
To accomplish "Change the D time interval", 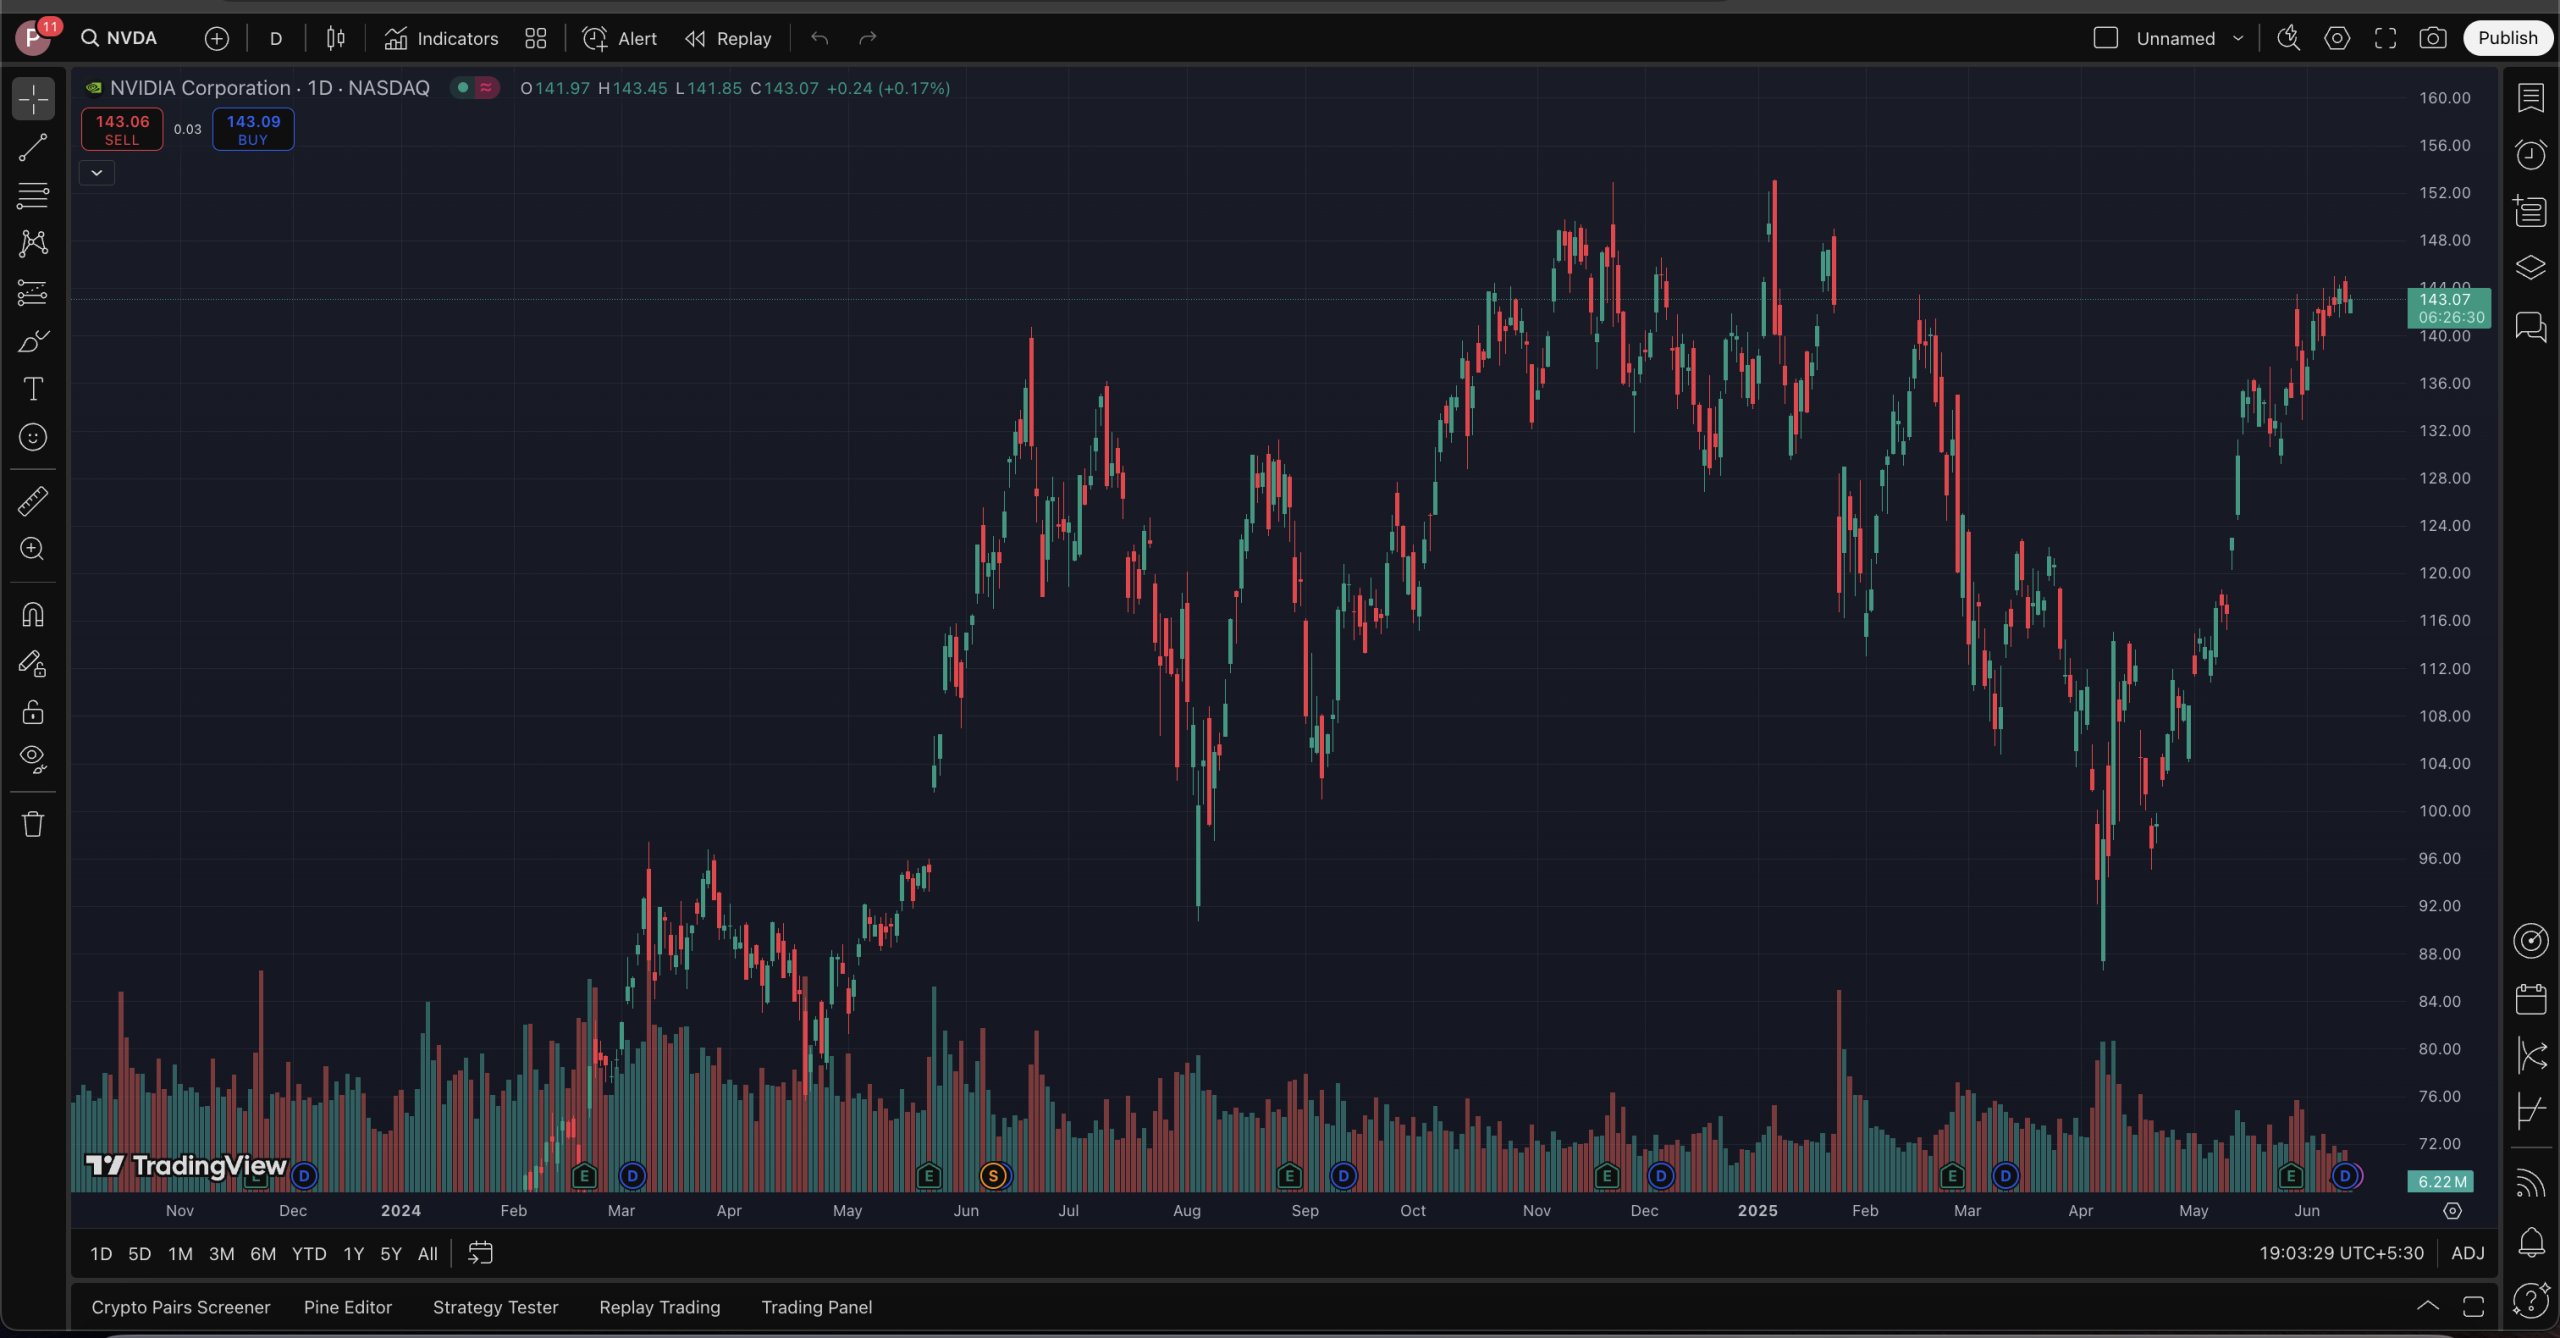I will coord(276,38).
